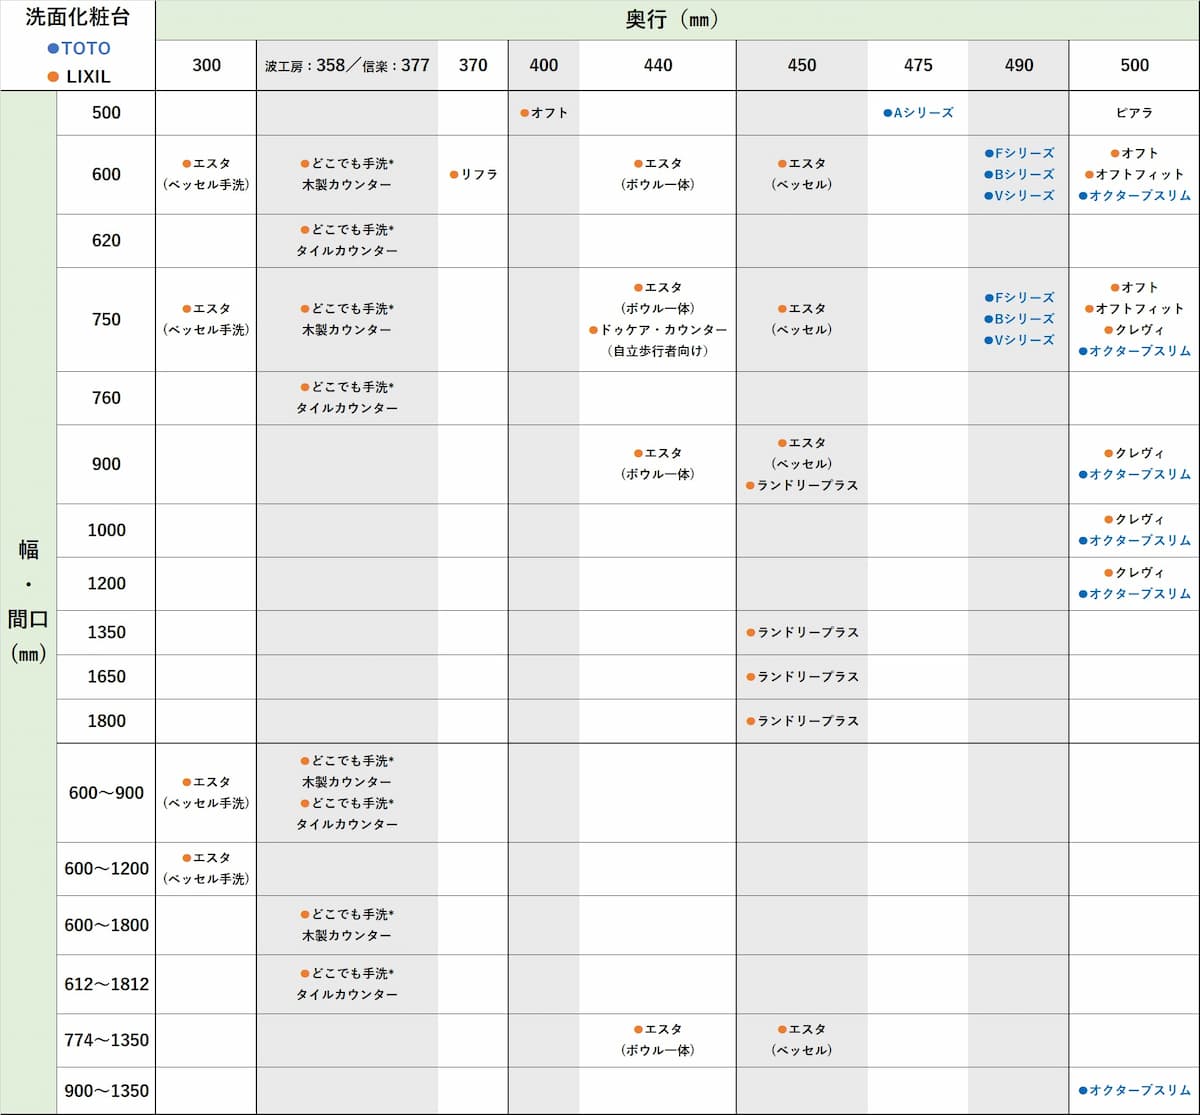
Task: Click the 612～1812 row header
Action: point(106,984)
